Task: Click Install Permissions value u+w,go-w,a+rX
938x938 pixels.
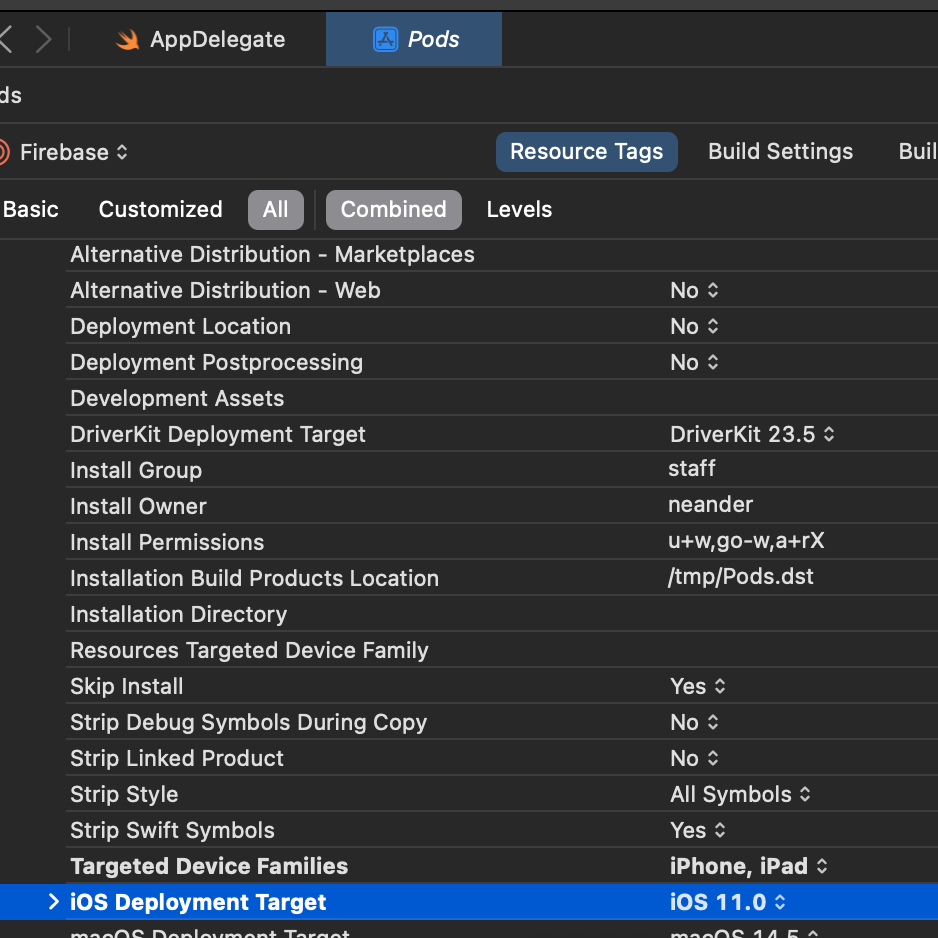Action: 746,541
